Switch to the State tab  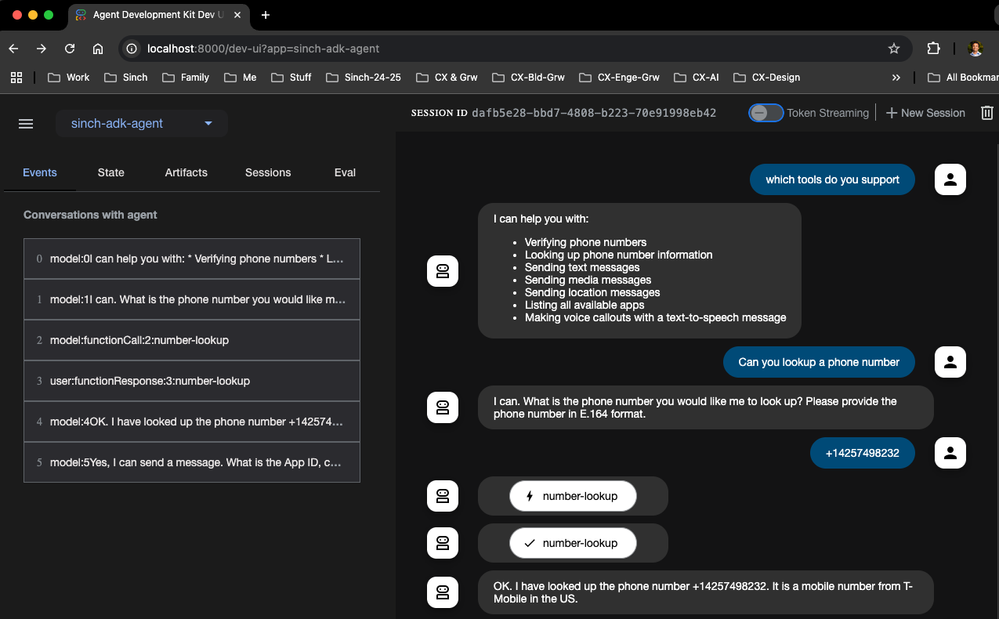pos(111,172)
